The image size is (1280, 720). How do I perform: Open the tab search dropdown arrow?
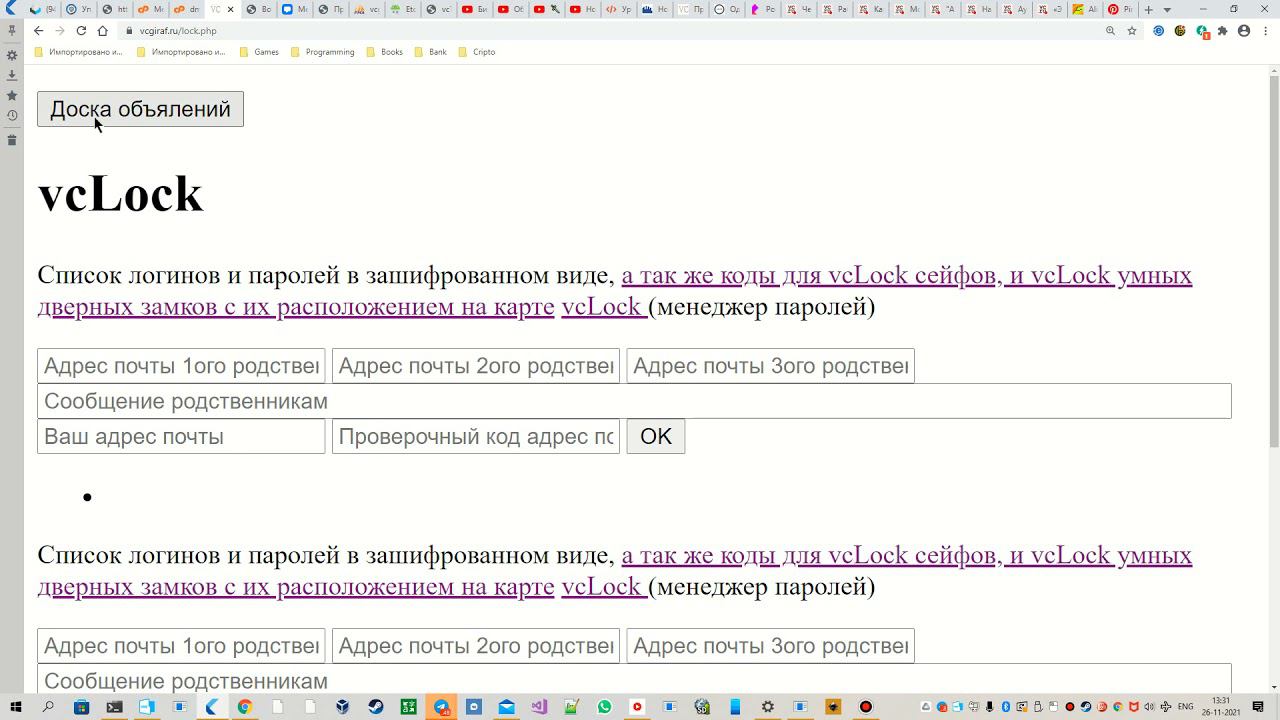1167,9
